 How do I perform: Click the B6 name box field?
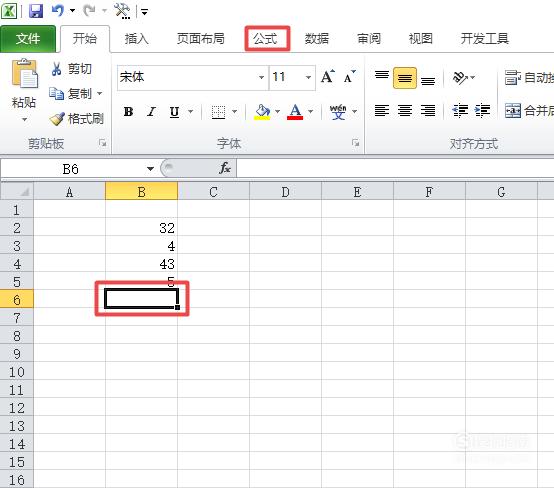tap(72, 169)
